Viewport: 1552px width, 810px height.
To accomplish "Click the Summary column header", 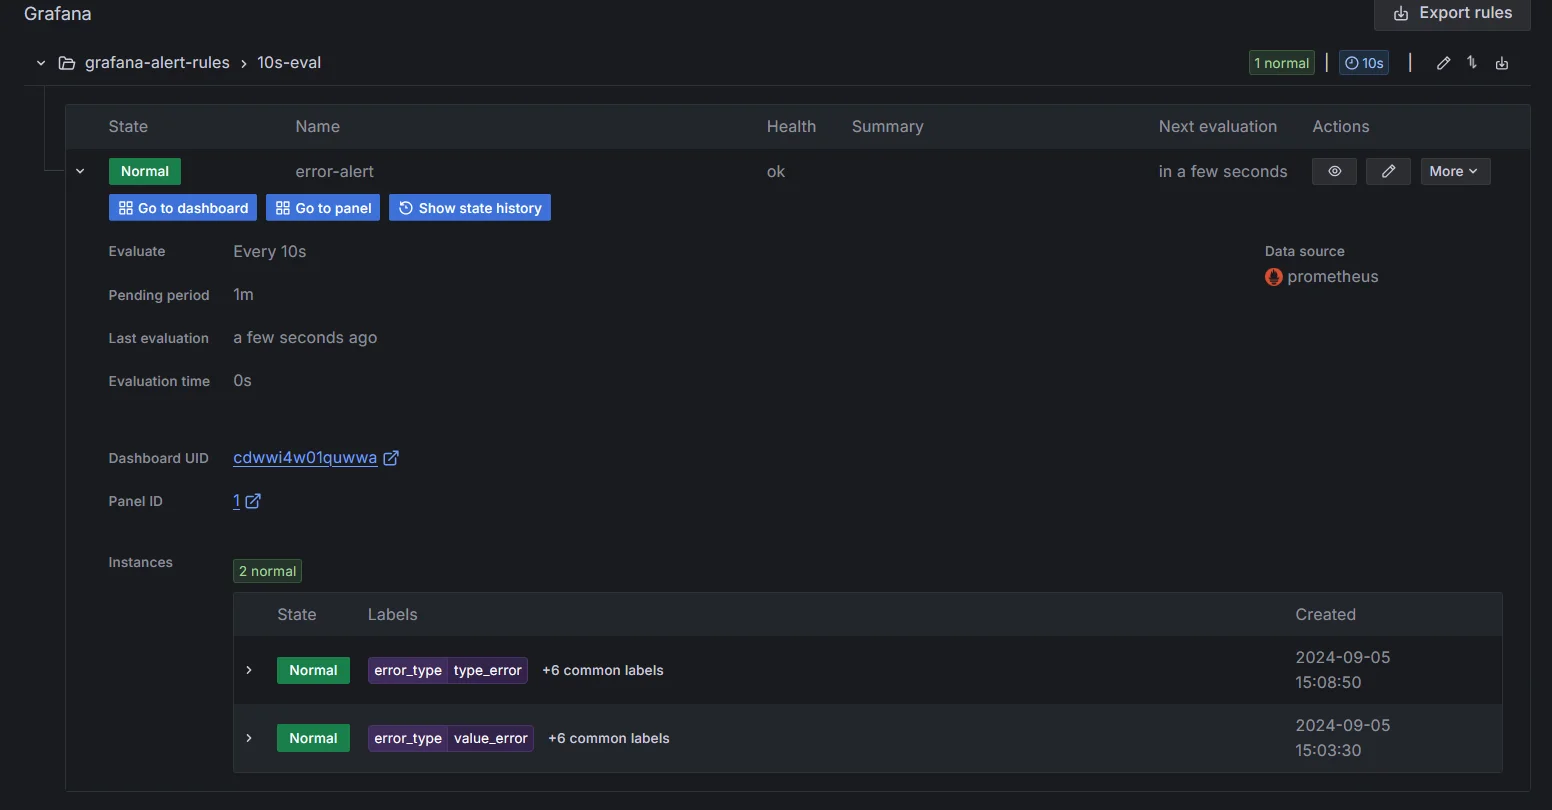I will click(x=888, y=127).
